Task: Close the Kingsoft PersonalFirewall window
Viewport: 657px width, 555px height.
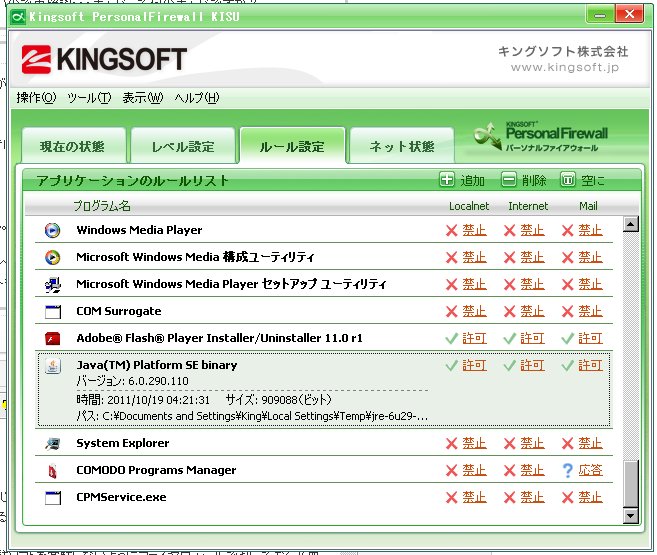Action: (629, 15)
